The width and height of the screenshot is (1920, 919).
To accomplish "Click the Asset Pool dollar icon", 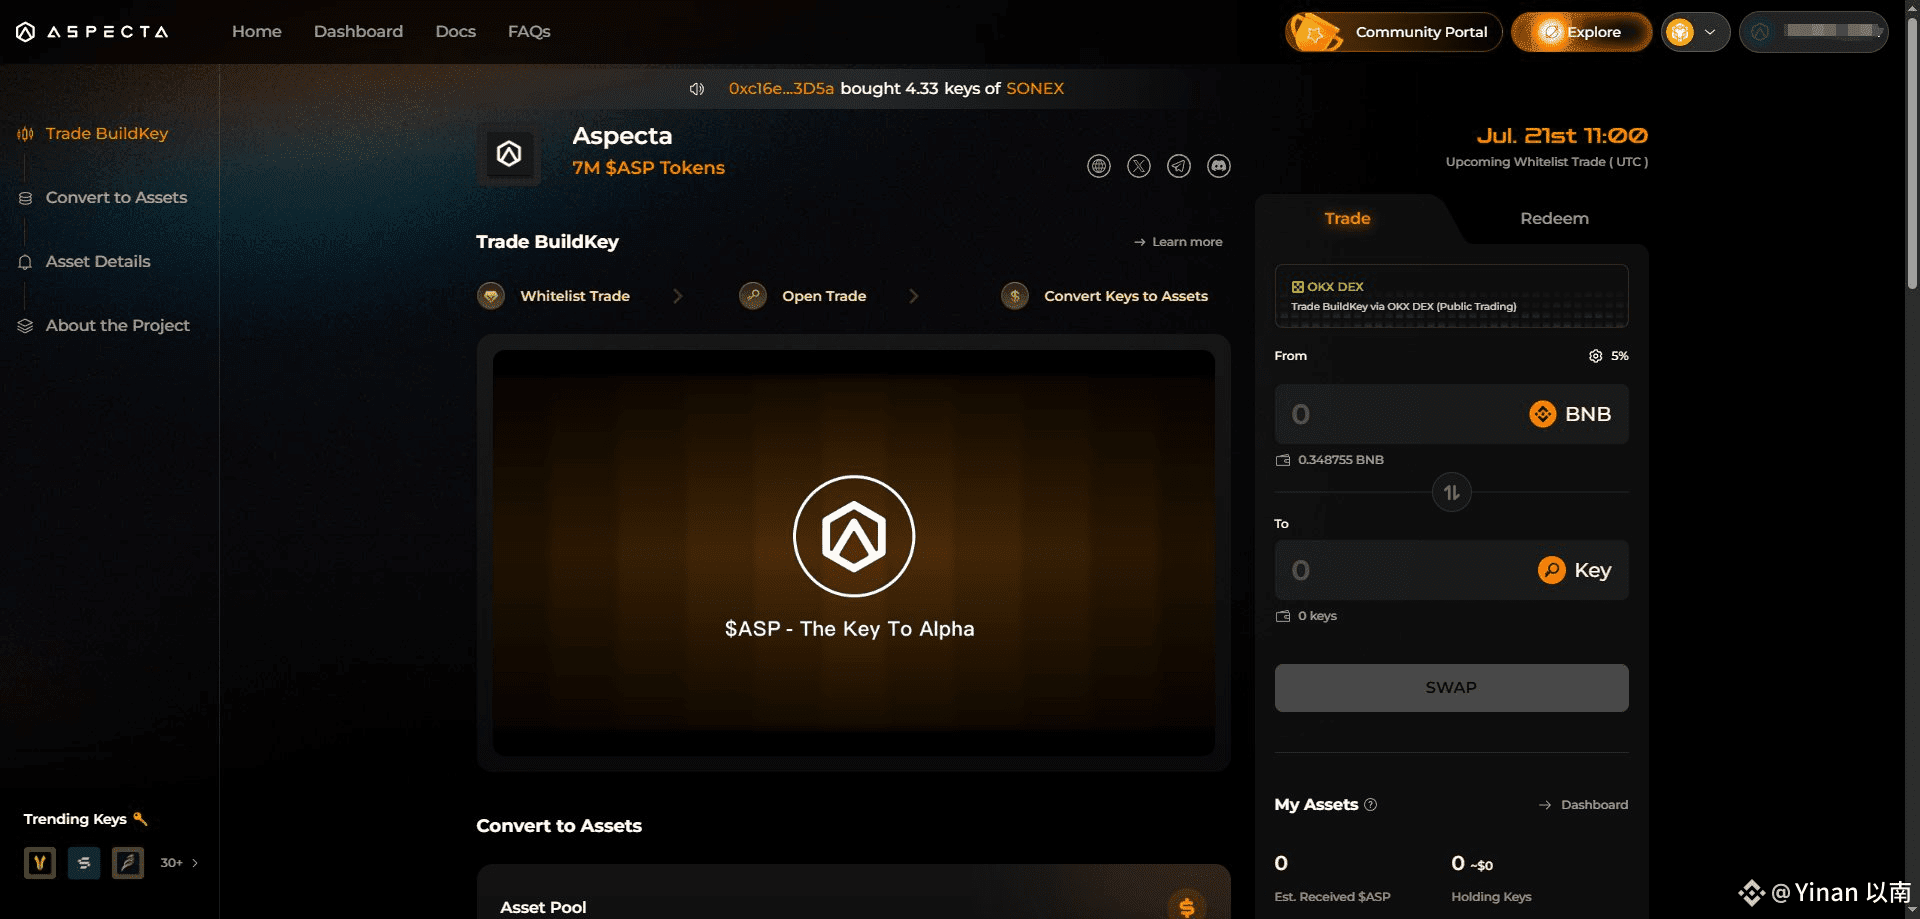I will pos(1187,906).
